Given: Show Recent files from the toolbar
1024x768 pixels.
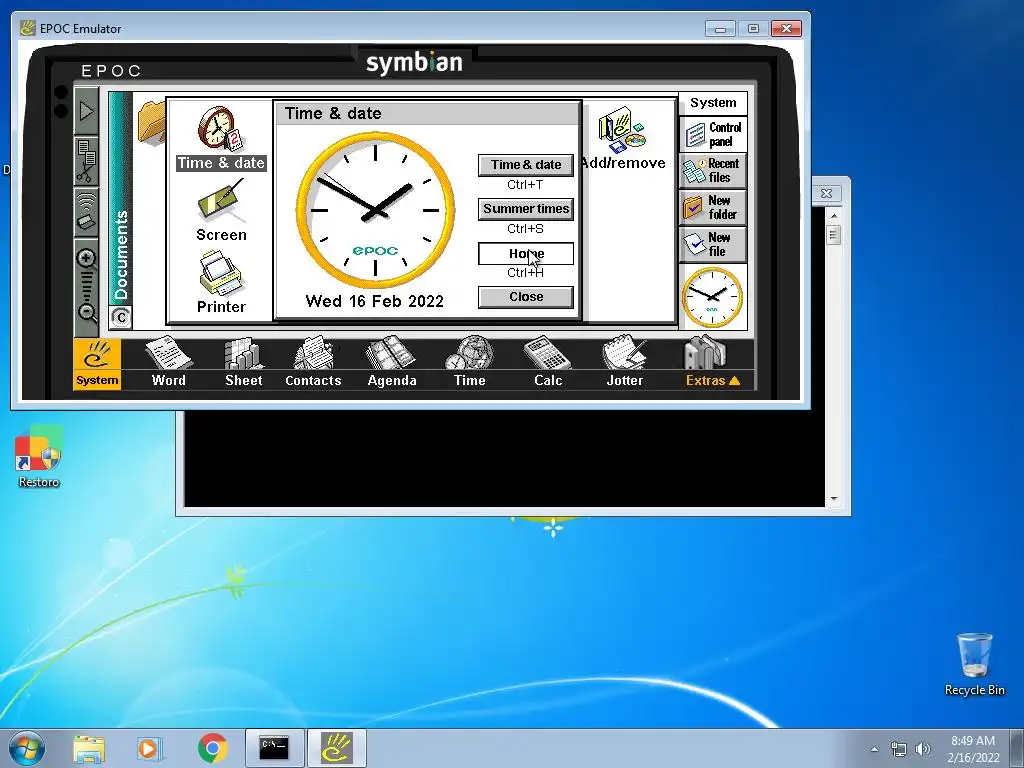Looking at the screenshot, I should (x=713, y=170).
